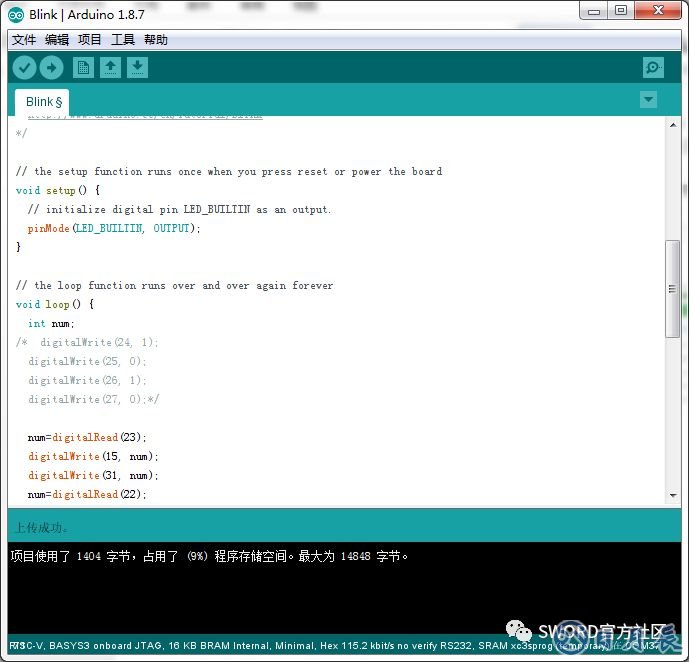Click the Verify checkmark button
The height and width of the screenshot is (662, 689).
point(24,67)
